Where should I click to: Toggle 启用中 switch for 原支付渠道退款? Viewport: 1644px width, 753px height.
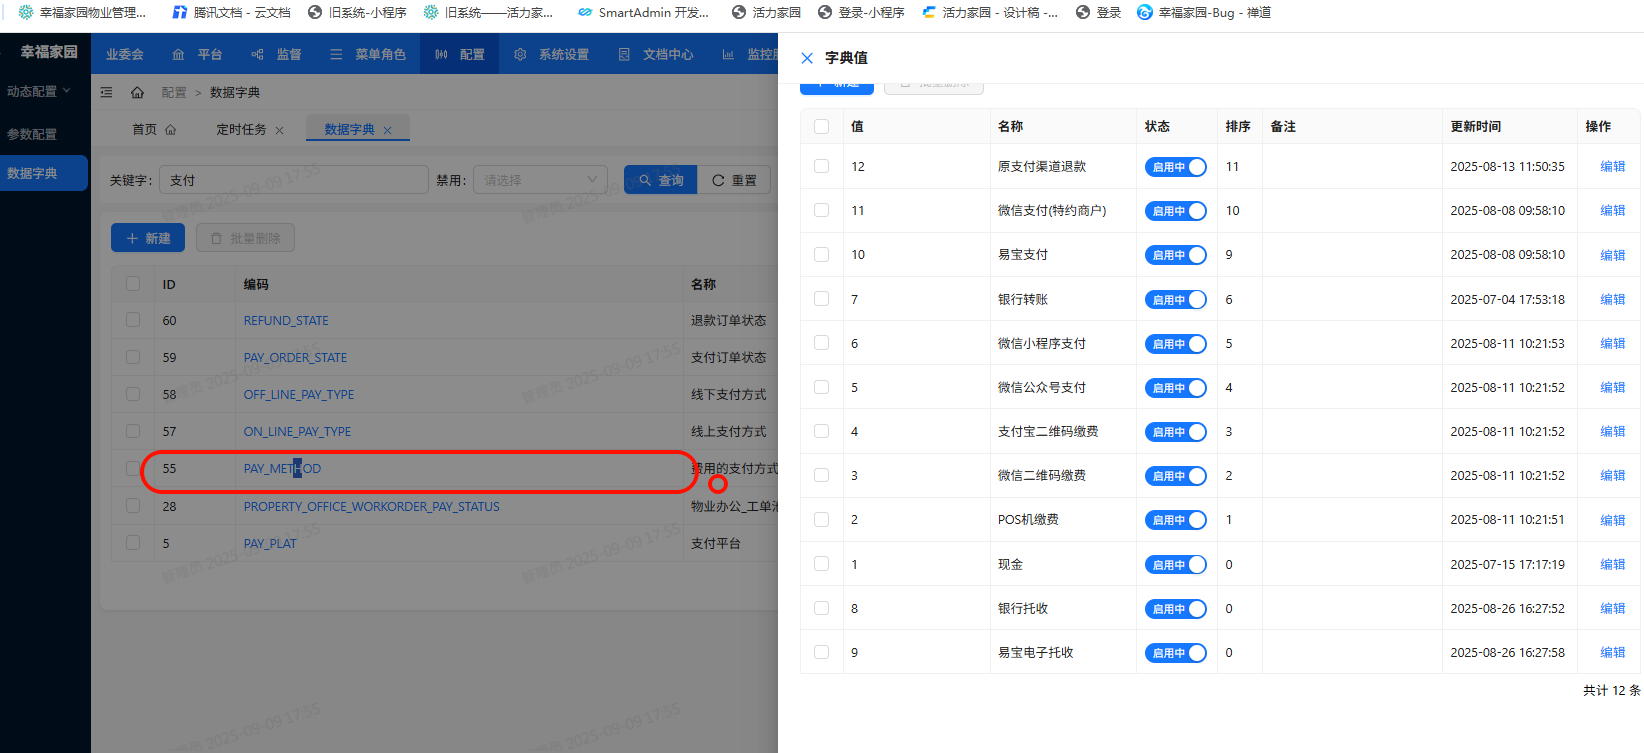point(1175,167)
